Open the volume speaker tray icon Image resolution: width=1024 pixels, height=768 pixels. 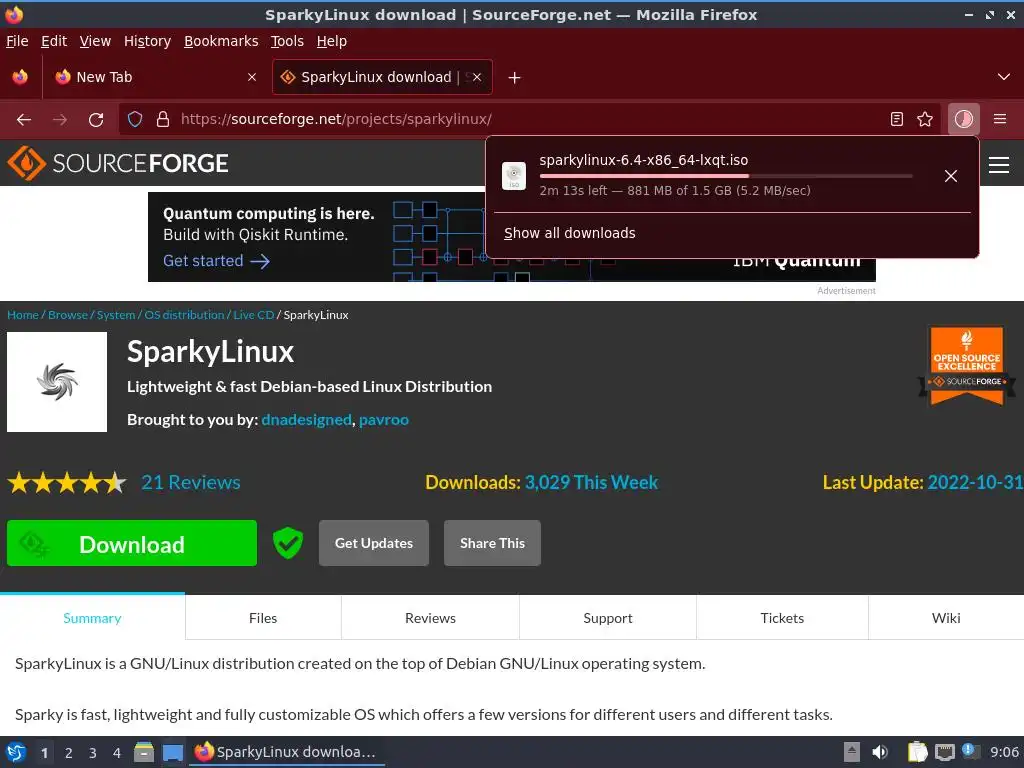880,752
